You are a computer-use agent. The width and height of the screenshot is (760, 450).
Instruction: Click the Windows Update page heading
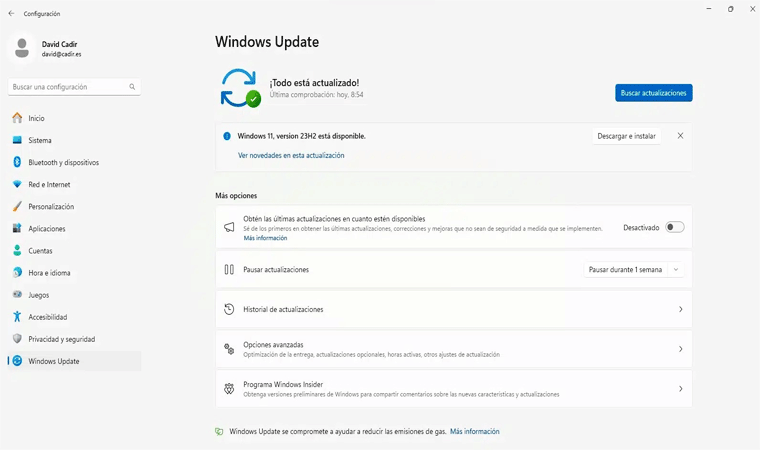(x=267, y=42)
